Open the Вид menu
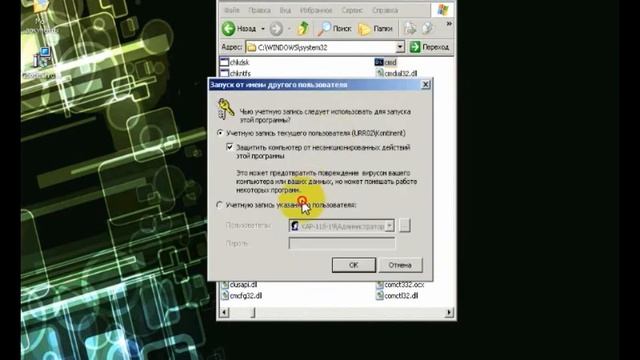 (x=285, y=10)
